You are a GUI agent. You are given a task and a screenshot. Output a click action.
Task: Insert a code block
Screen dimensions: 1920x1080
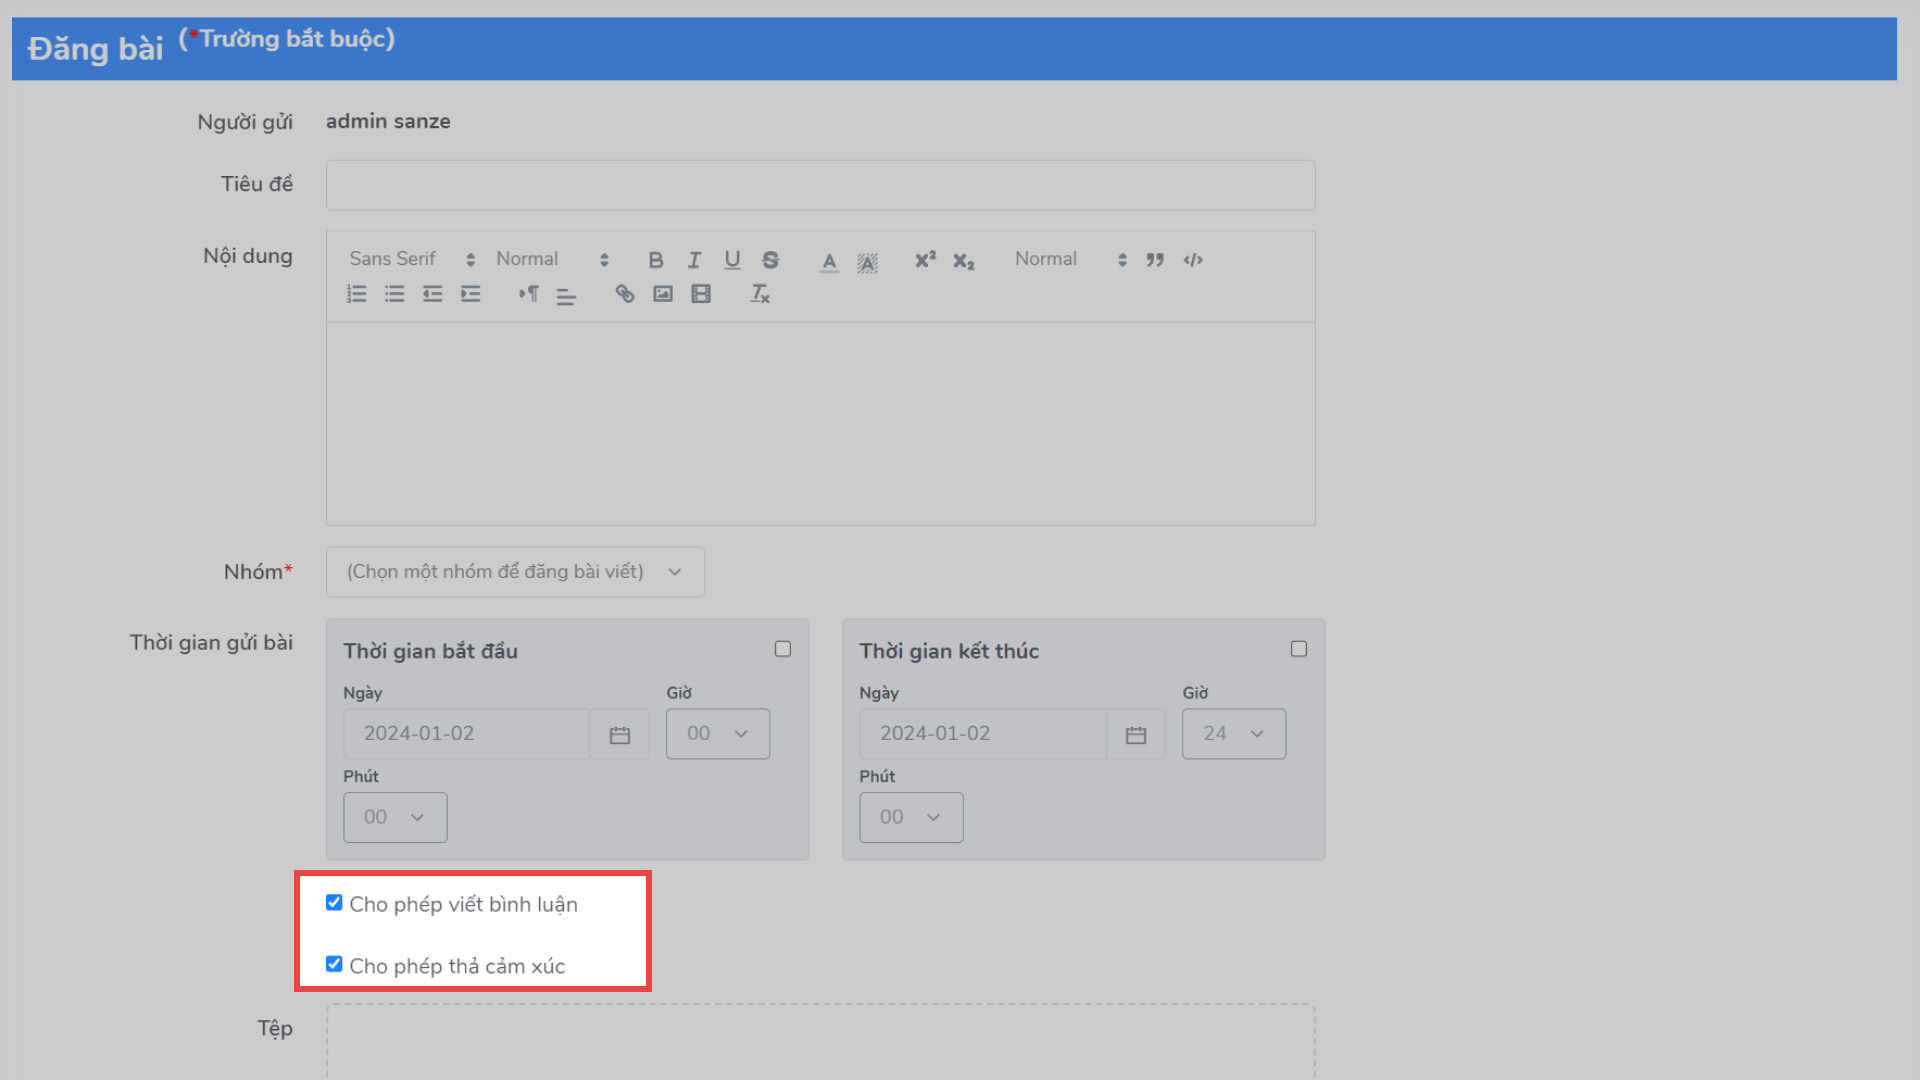pos(1193,260)
